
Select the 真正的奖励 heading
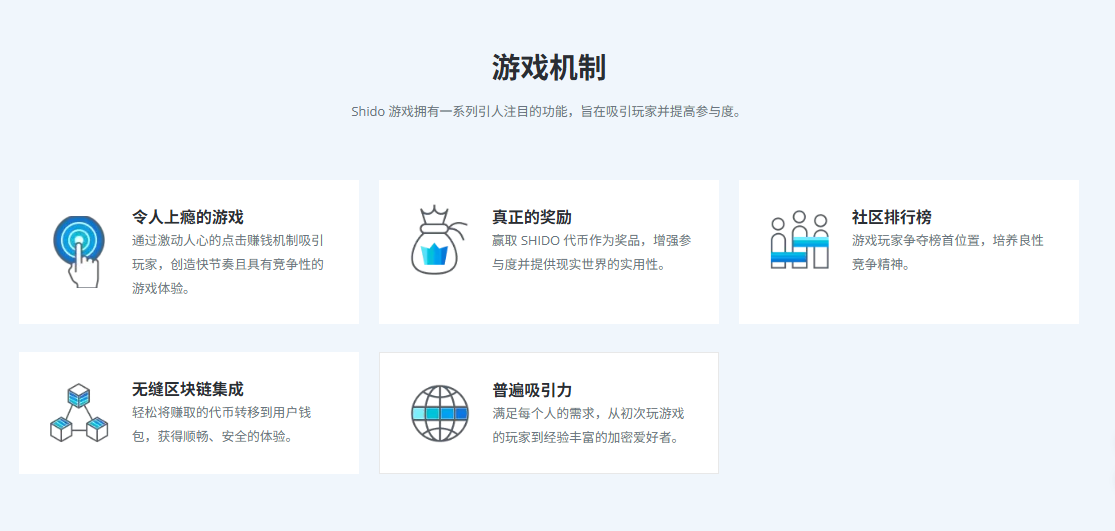tap(532, 217)
